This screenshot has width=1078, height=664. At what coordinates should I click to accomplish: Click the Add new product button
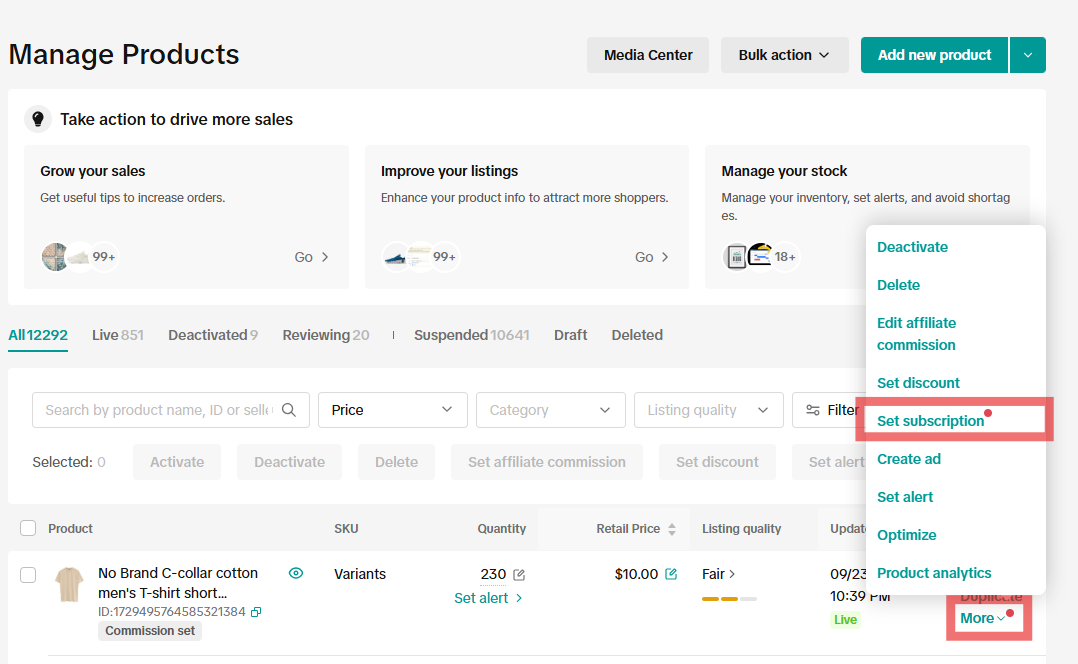point(934,55)
